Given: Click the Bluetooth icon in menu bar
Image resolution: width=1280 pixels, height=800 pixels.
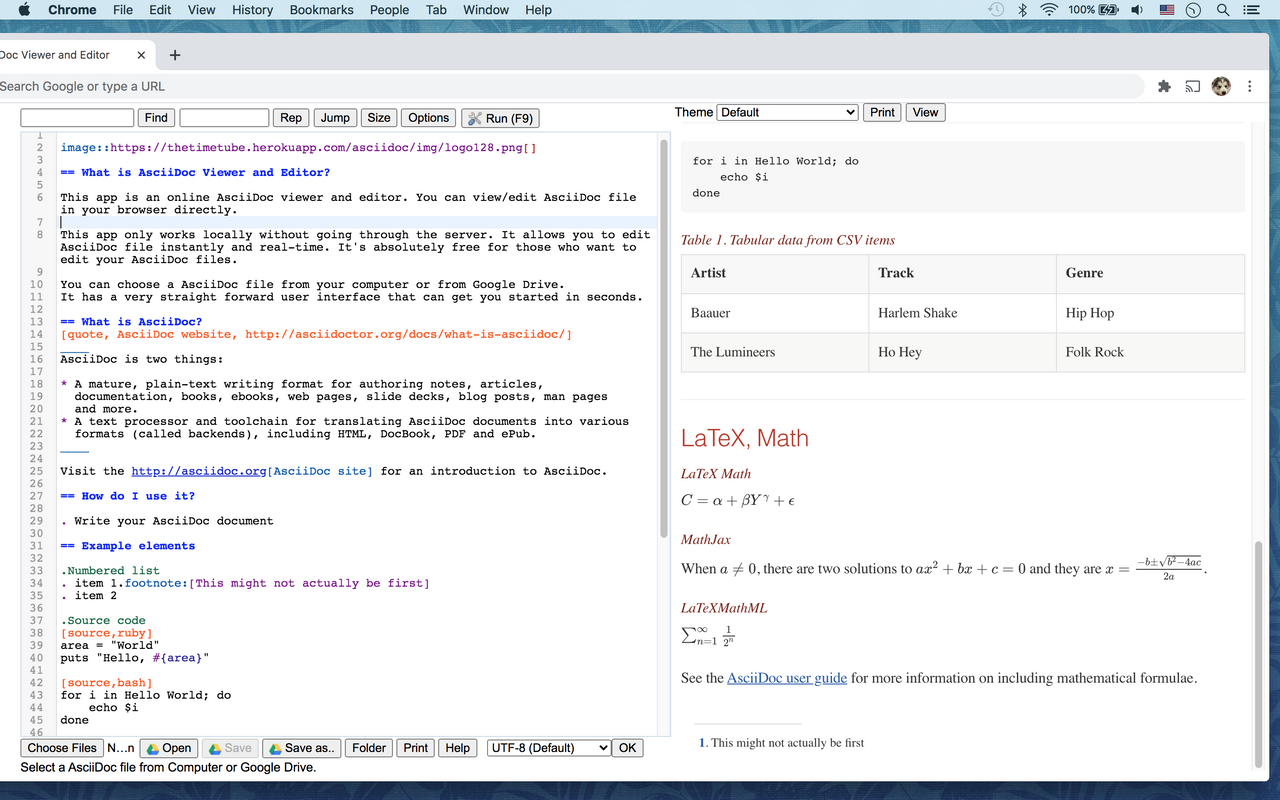Looking at the screenshot, I should click(1022, 10).
